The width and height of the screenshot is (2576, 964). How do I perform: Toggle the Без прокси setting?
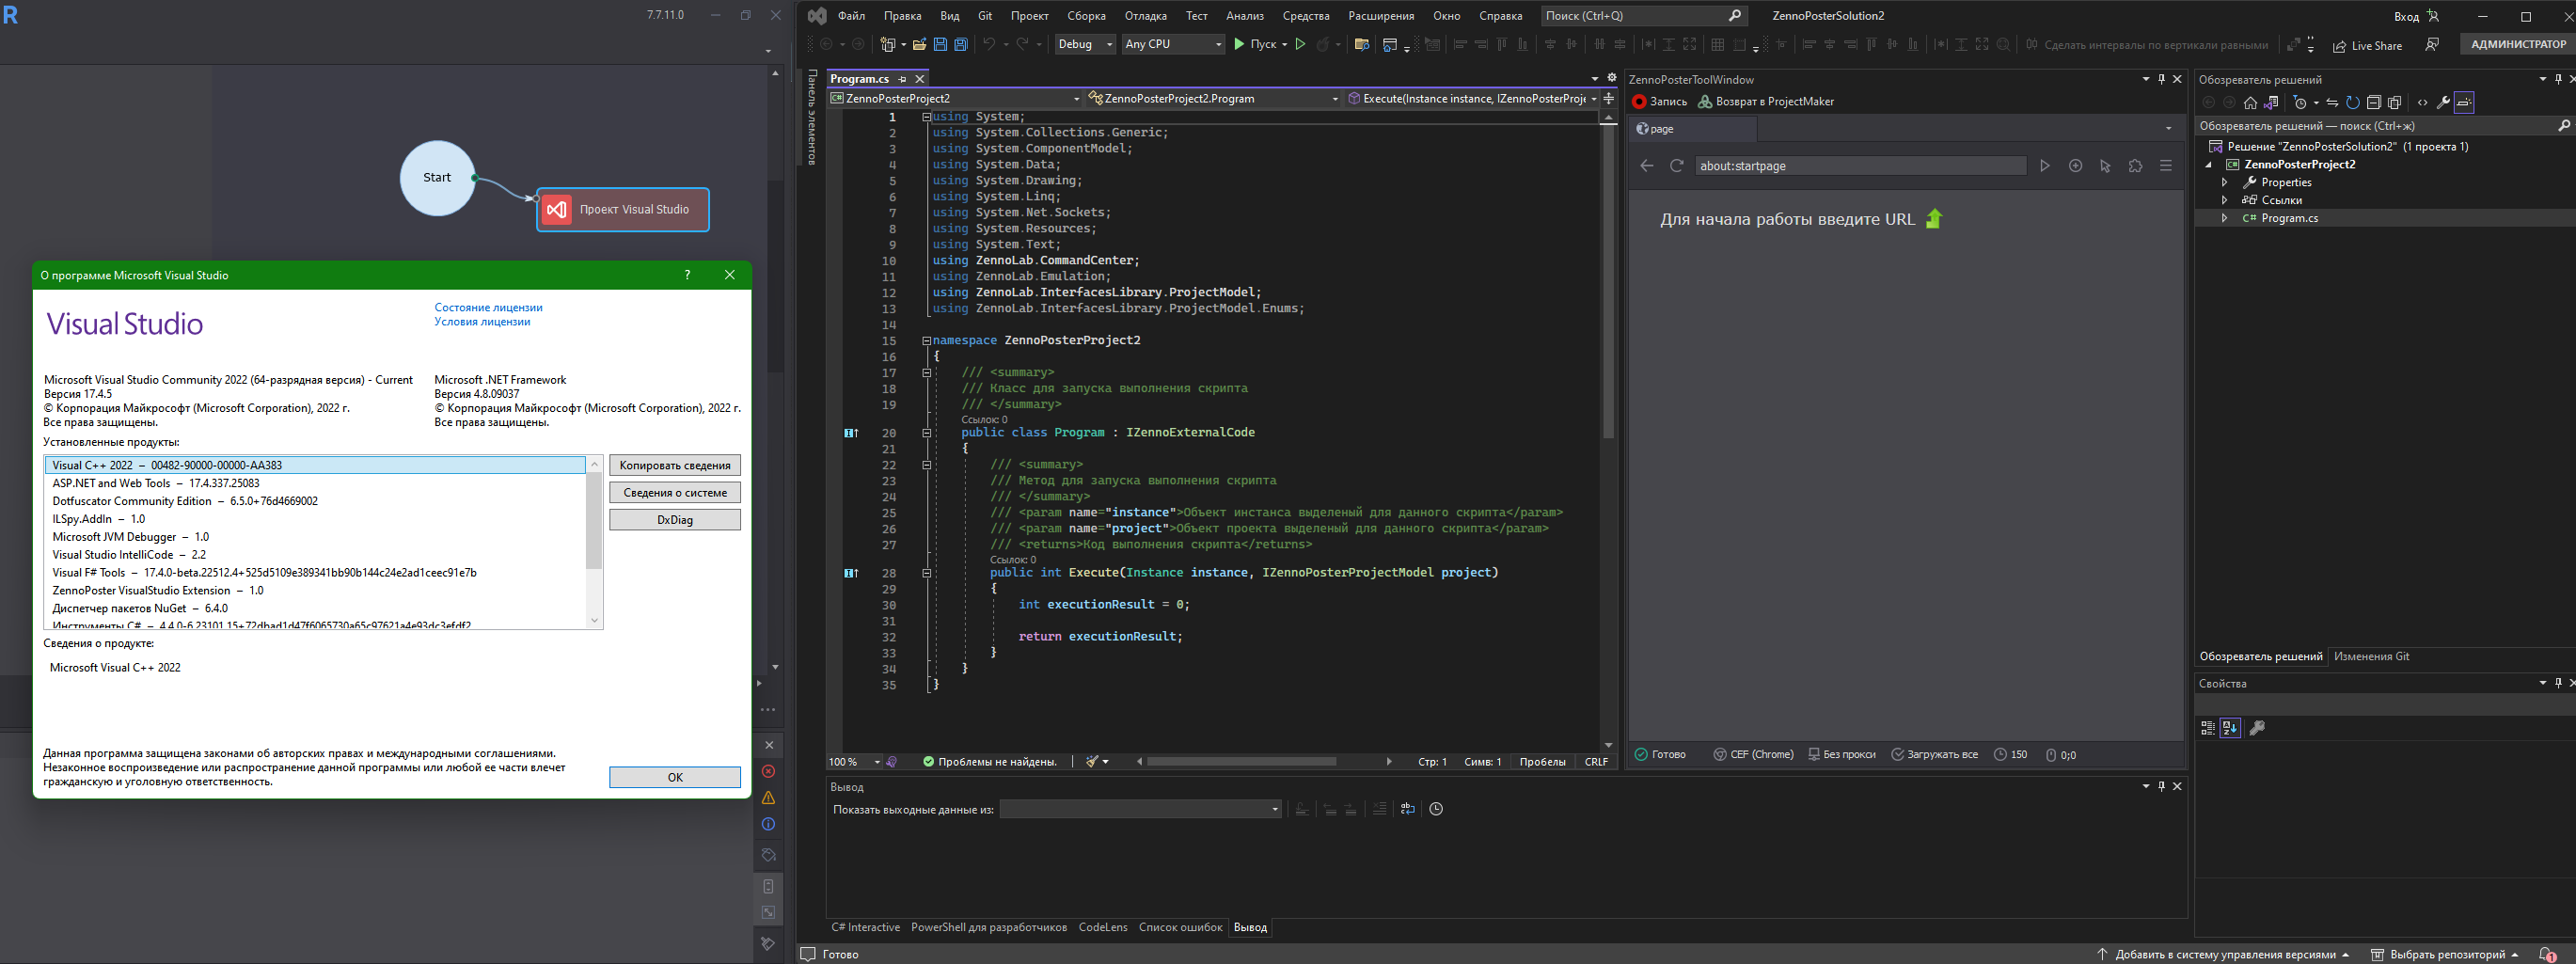pos(1842,755)
